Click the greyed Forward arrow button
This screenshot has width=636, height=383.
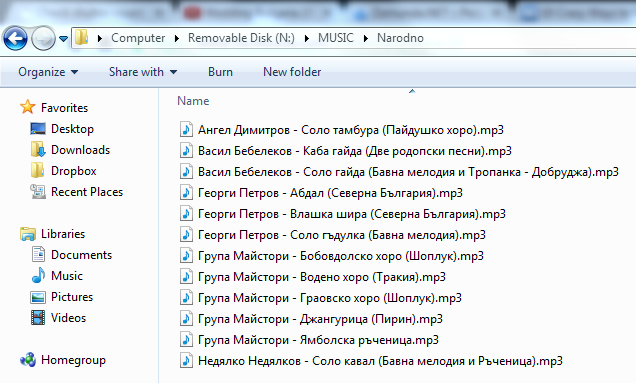[43, 39]
